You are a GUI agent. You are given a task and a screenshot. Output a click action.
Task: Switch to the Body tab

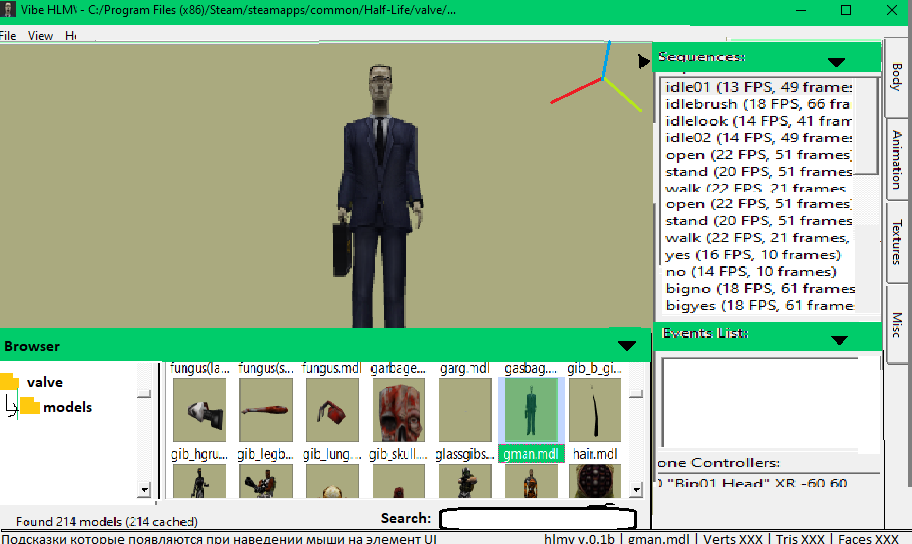897,77
